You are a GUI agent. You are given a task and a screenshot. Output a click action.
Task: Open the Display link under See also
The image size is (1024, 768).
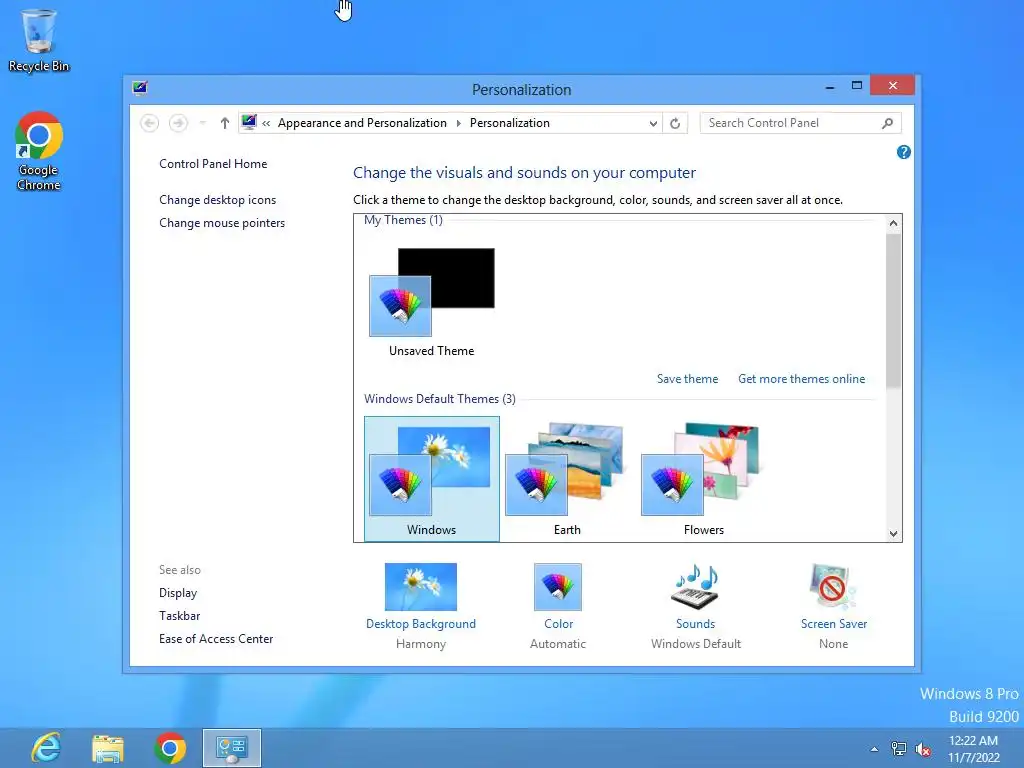[178, 593]
